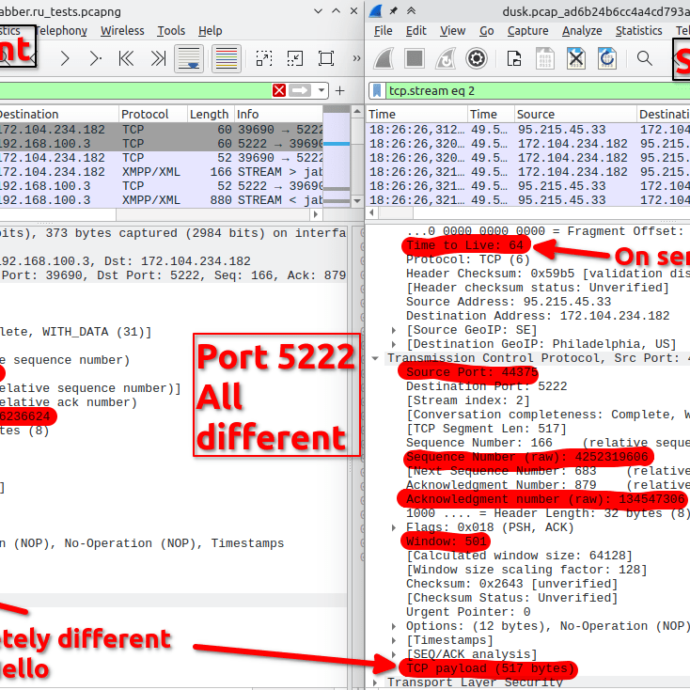Image resolution: width=690 pixels, height=690 pixels.
Task: Zoom in the text, left window
Action: click(x=264, y=59)
